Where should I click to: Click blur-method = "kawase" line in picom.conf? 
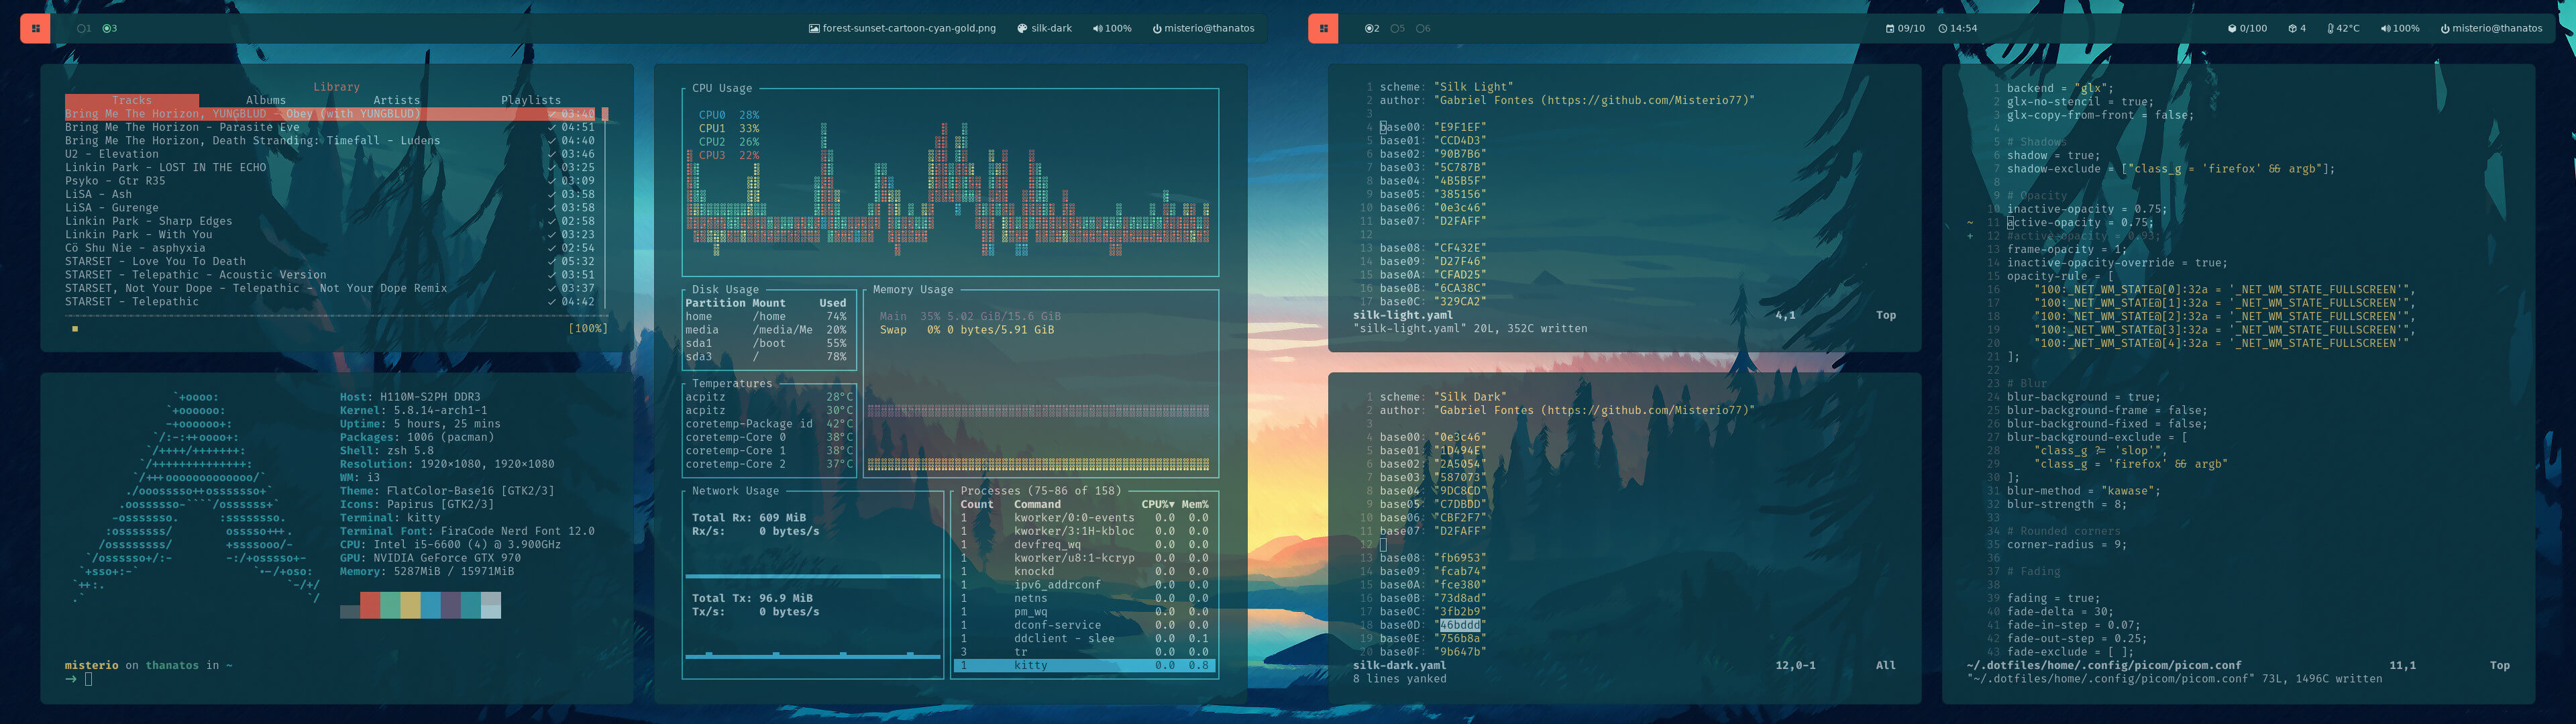click(x=2083, y=491)
